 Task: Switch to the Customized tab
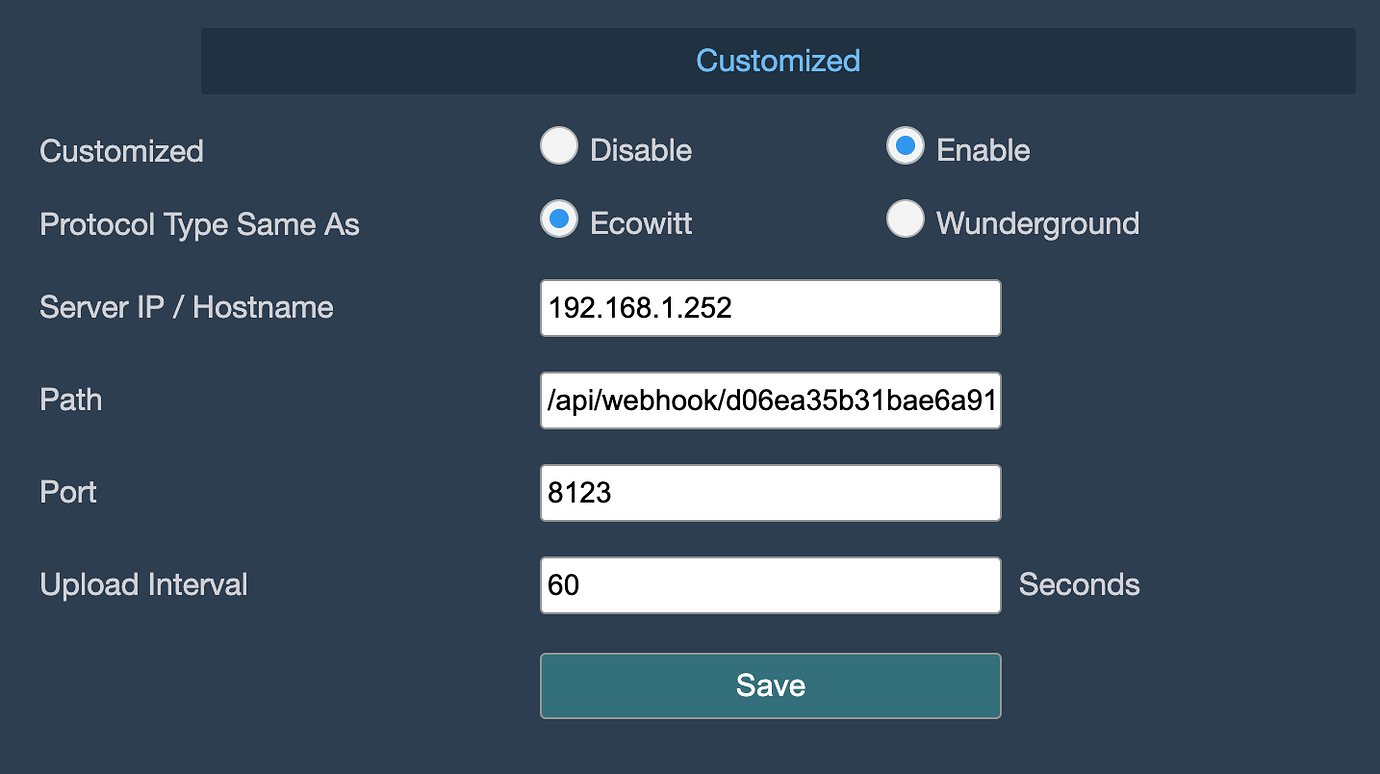pyautogui.click(x=777, y=60)
